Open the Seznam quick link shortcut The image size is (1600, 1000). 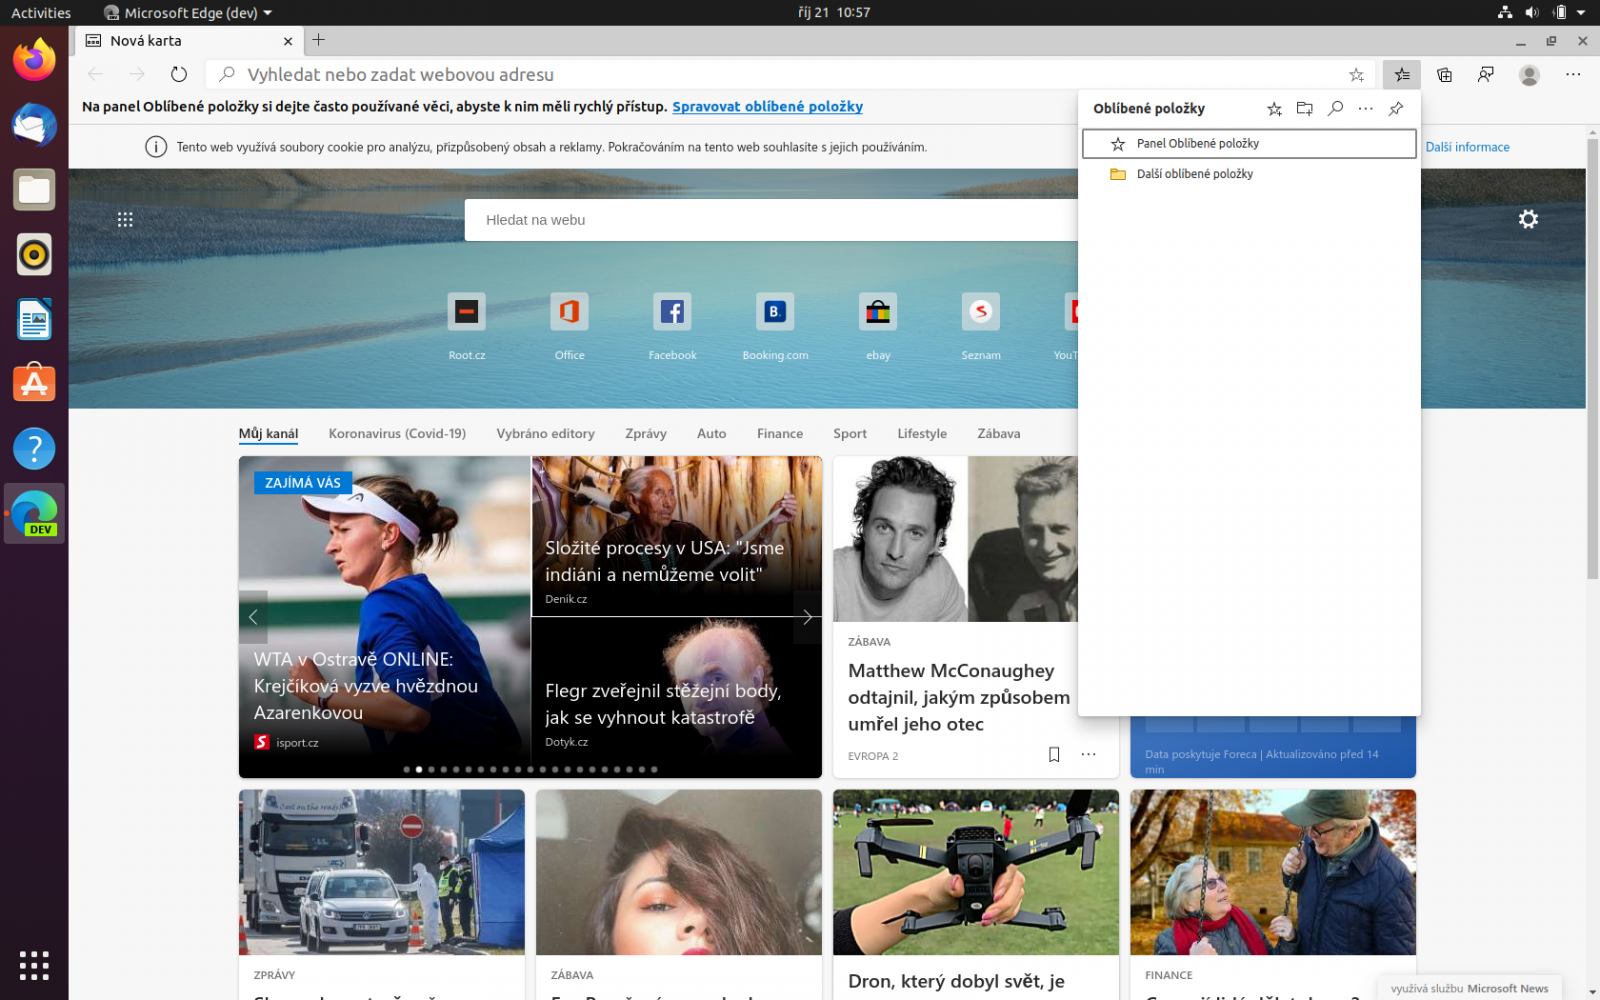pos(981,322)
